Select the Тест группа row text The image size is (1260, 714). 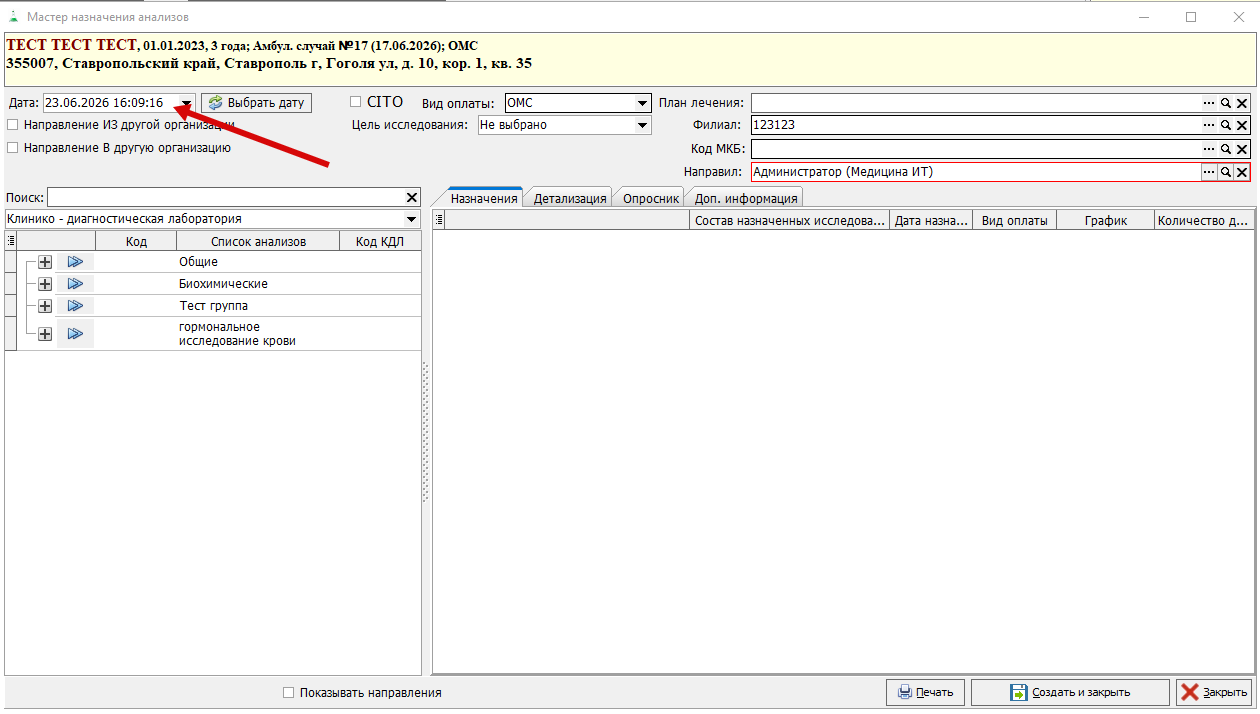coord(213,306)
